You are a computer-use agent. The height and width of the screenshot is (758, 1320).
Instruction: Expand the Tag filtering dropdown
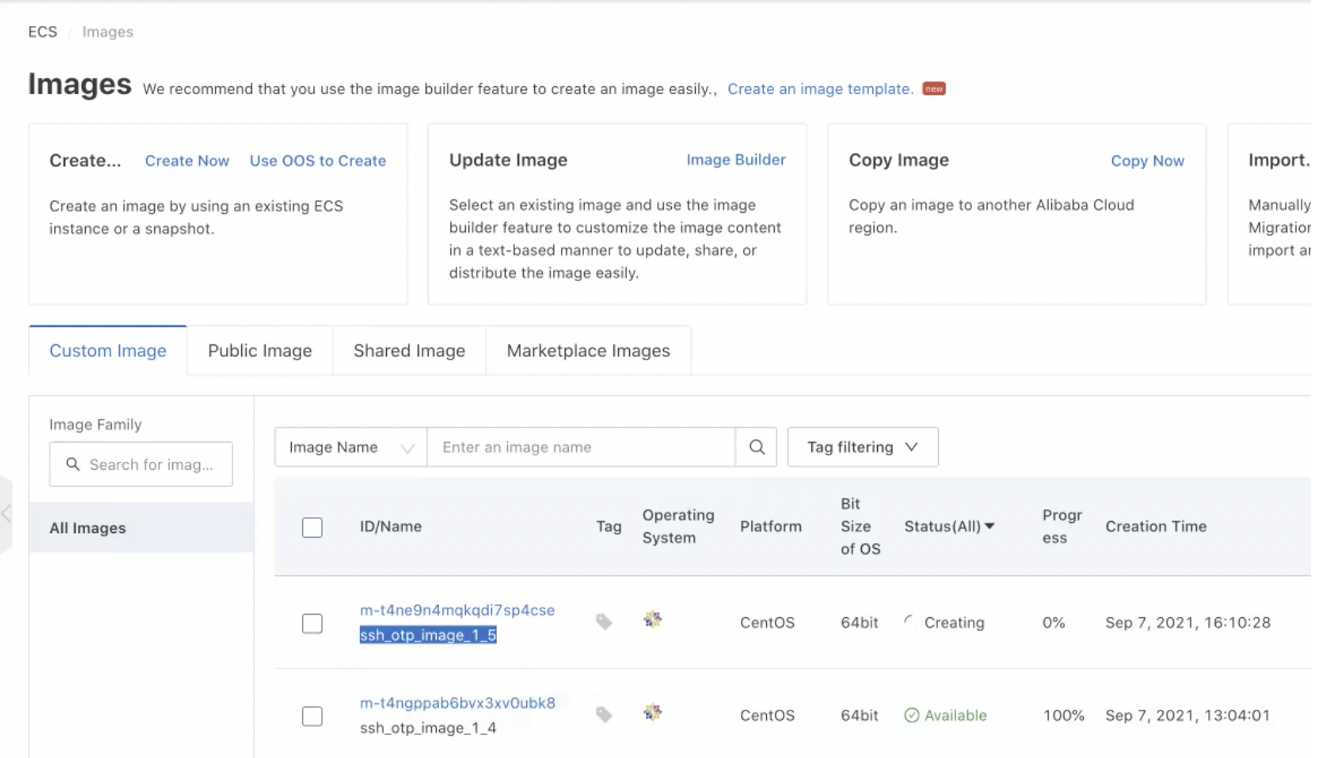point(862,447)
